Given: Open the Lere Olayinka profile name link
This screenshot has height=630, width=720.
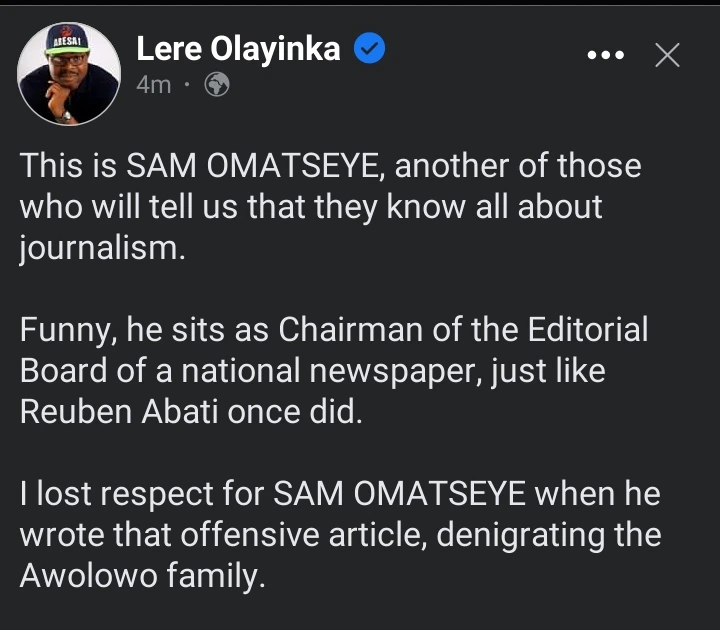Looking at the screenshot, I should [x=238, y=48].
